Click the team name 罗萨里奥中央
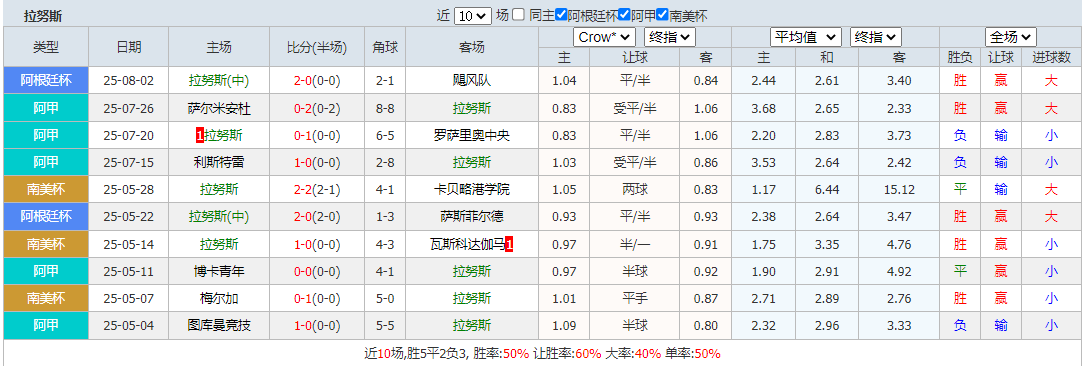Screen dimensions: 1082x366 472,135
